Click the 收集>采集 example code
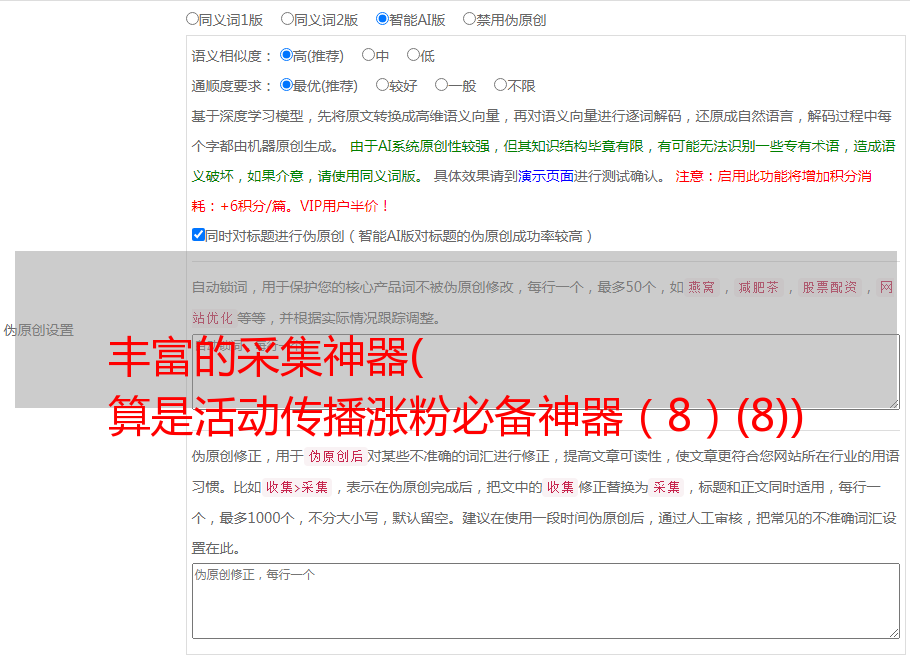The image size is (911, 658). tap(297, 487)
